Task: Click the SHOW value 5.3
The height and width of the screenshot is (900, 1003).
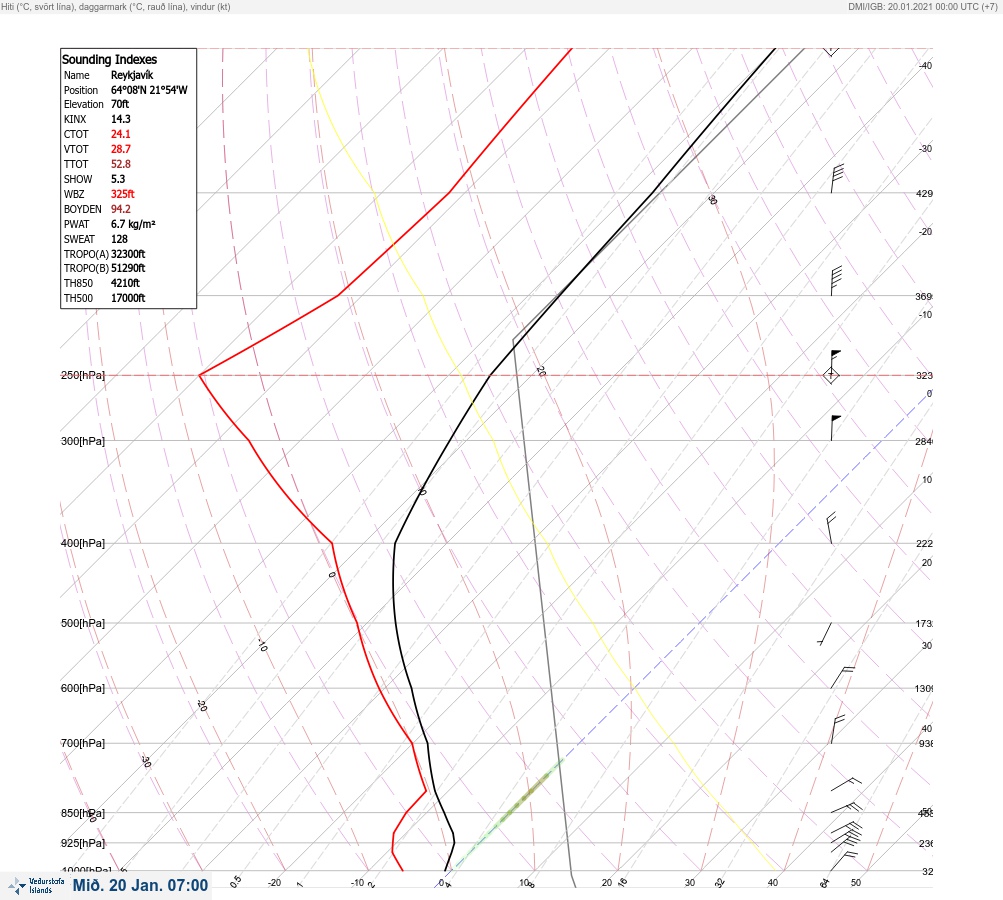Action: [x=118, y=179]
